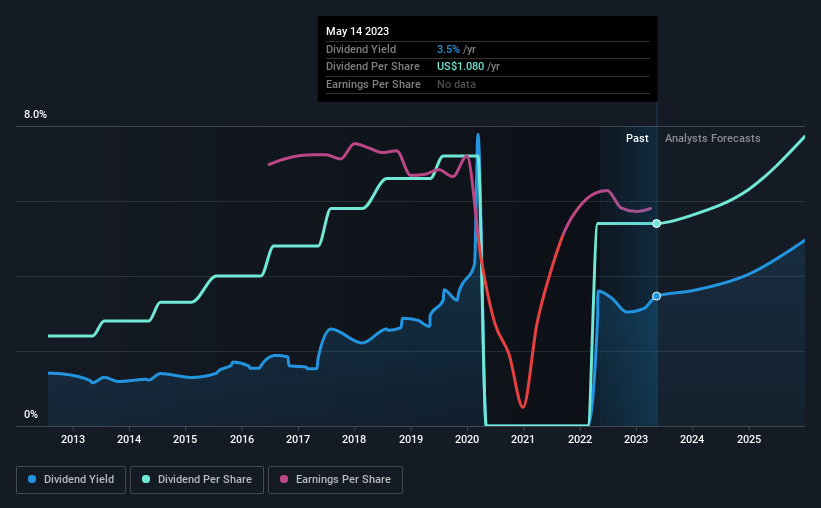The height and width of the screenshot is (508, 821).
Task: Select the Analysts Forecasts region label
Action: (713, 138)
